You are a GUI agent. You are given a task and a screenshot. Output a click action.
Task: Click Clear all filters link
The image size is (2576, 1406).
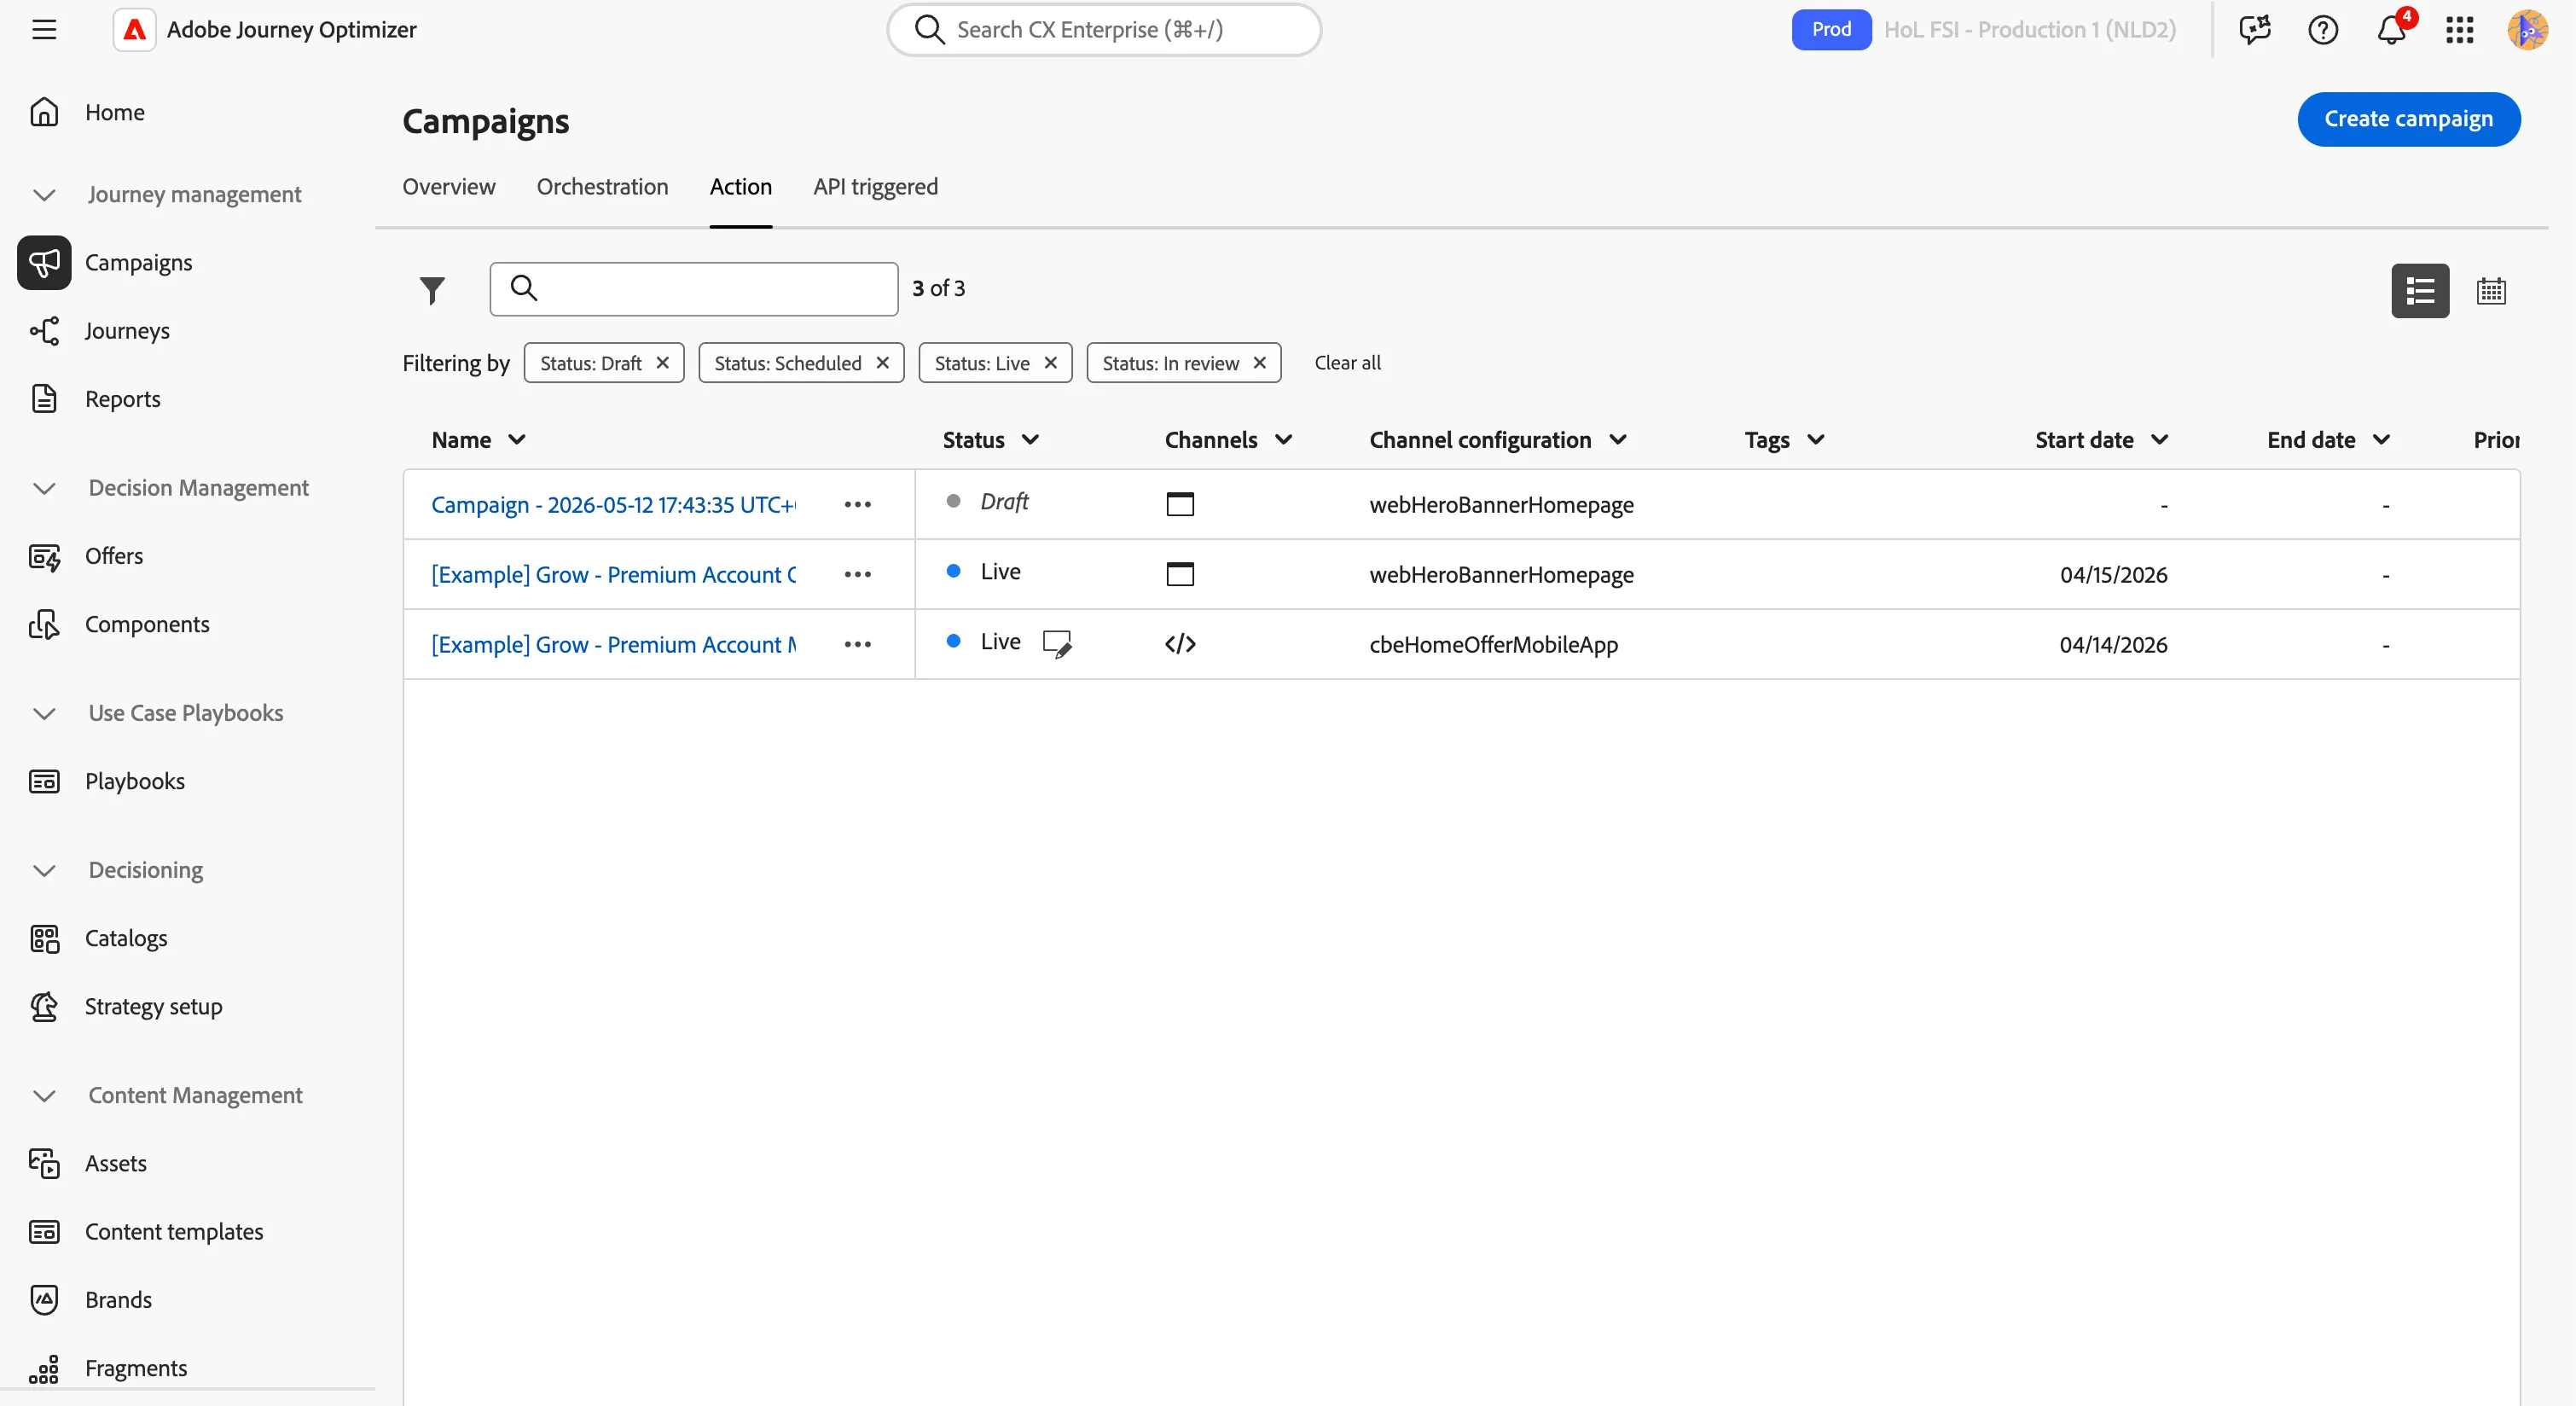pyautogui.click(x=1347, y=363)
